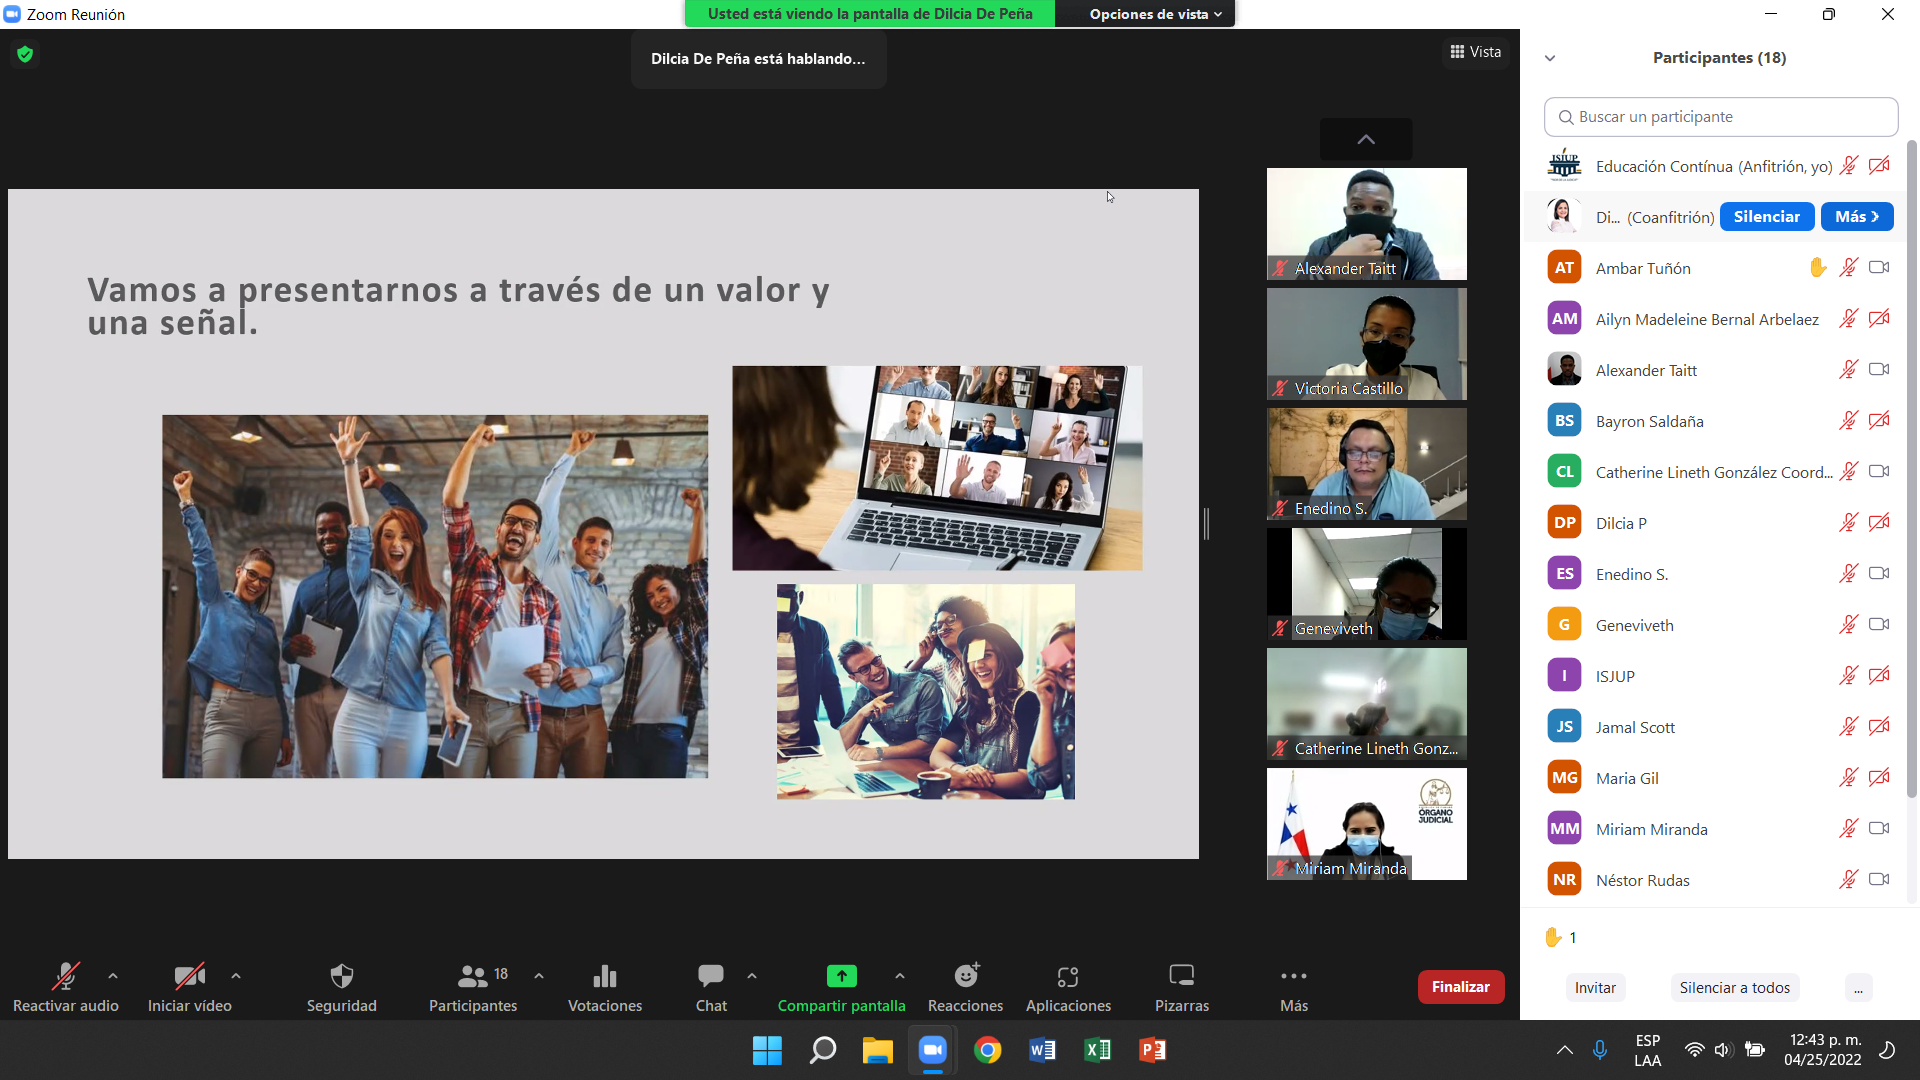This screenshot has height=1080, width=1920.
Task: Expand arrow next to Participantes button
Action: coord(539,976)
